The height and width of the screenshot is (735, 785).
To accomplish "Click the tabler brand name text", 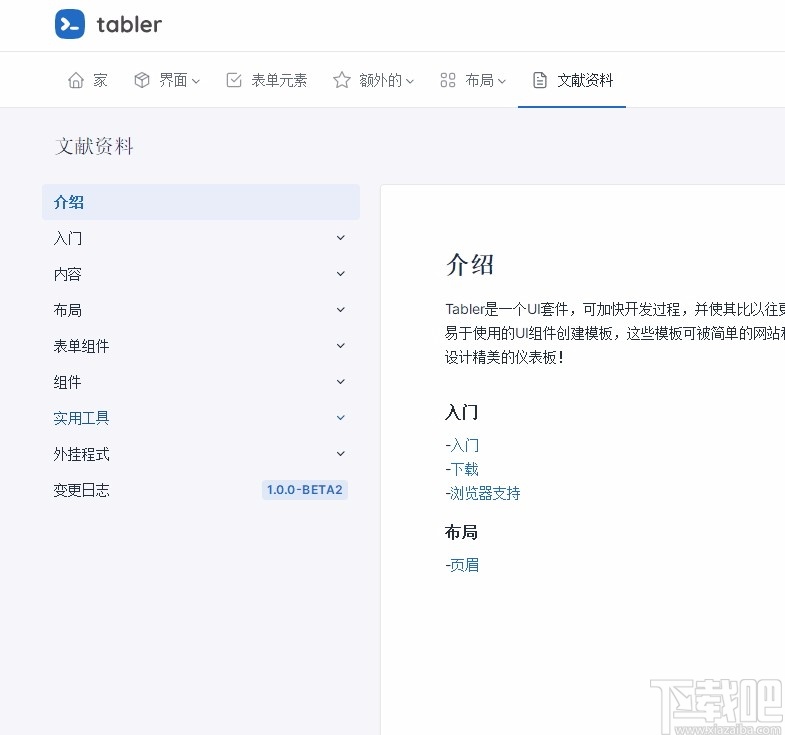I will point(129,25).
